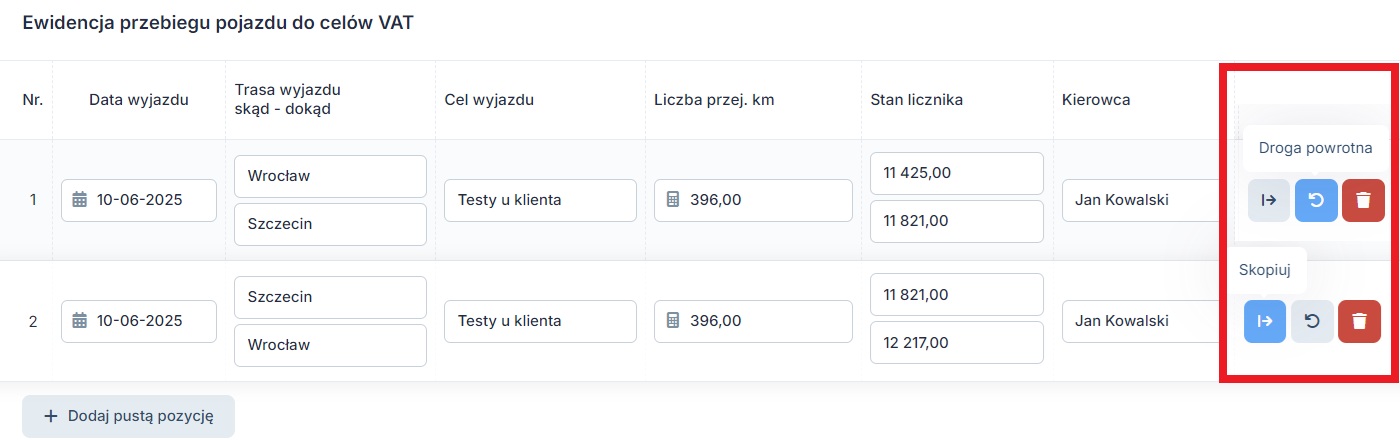Delete row 2 with the red trash icon
Screen dimensions: 1400x443
point(1359,321)
